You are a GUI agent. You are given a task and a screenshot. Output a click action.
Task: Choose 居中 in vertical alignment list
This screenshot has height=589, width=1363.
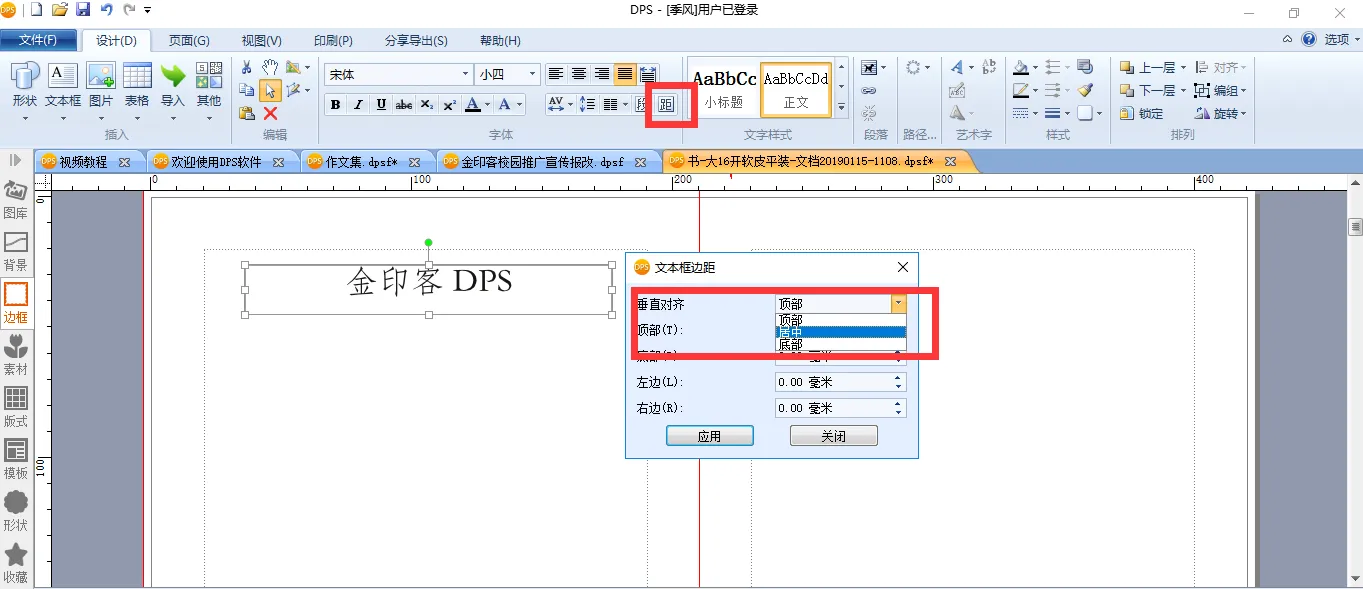[841, 332]
